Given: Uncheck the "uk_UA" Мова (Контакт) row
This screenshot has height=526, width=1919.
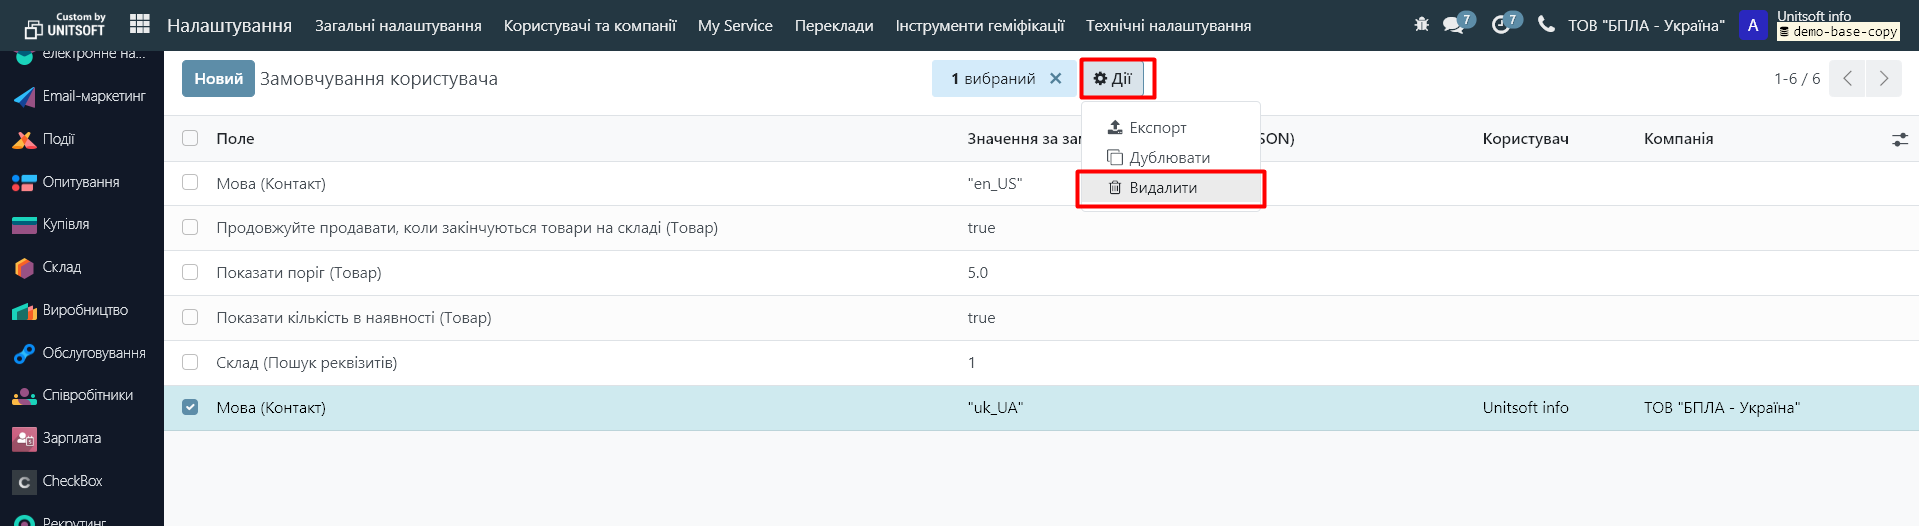Looking at the screenshot, I should point(190,408).
